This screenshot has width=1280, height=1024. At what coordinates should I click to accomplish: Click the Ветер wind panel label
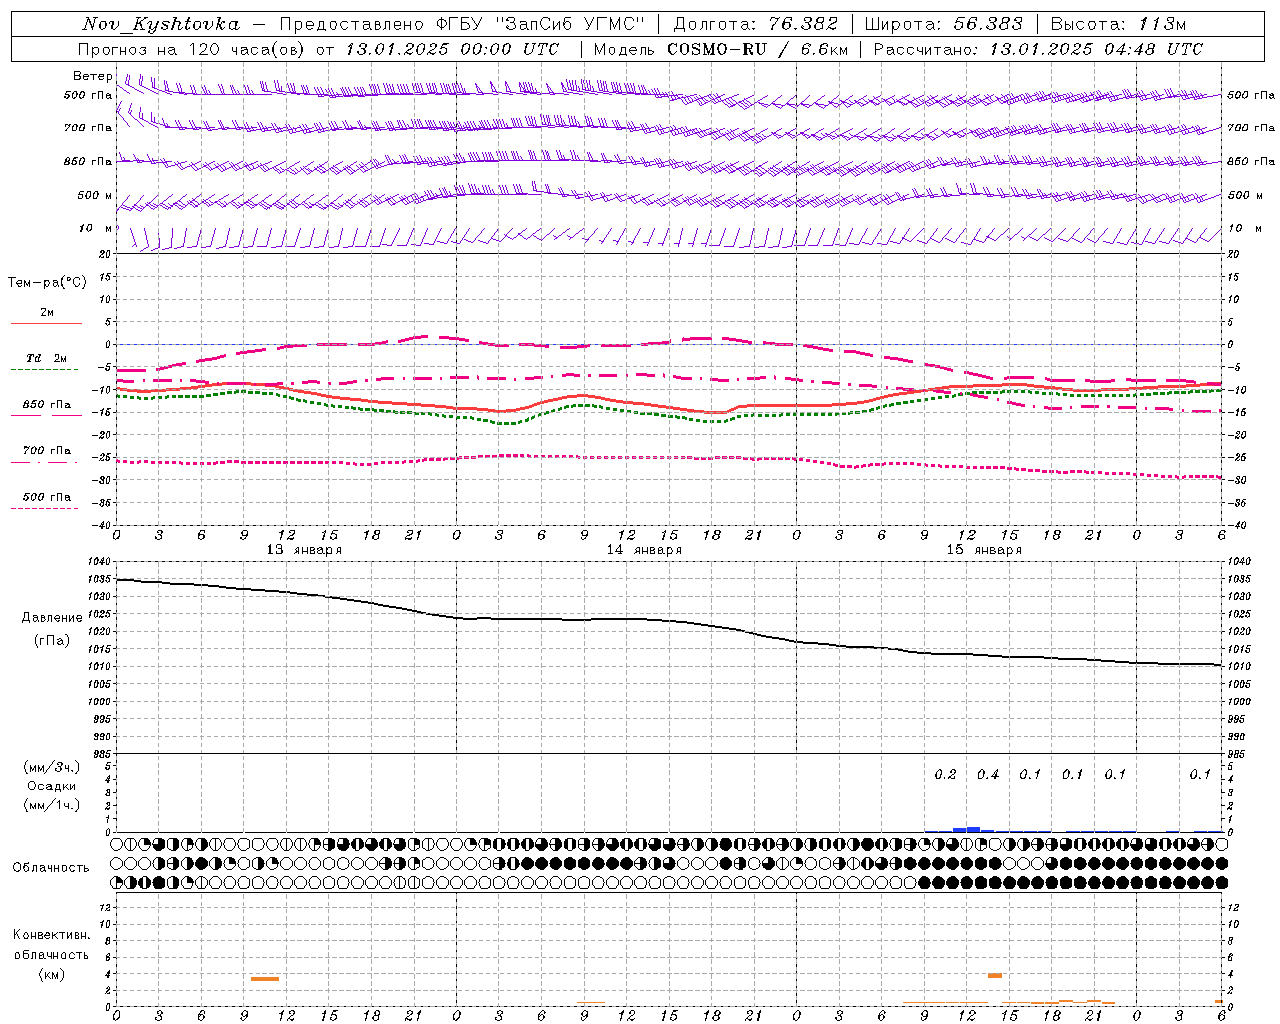click(92, 76)
